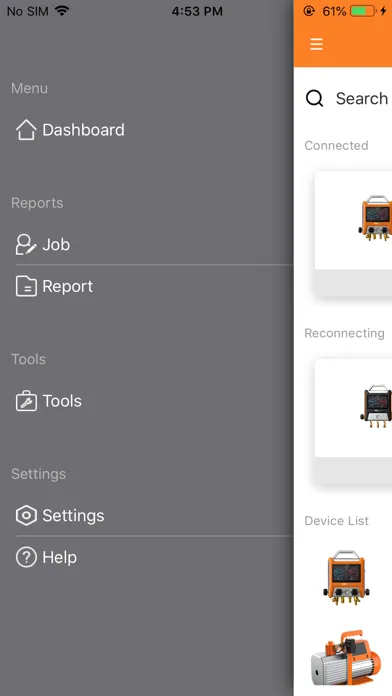Tap the battery indicator in status bar
Image resolution: width=392 pixels, height=696 pixels.
click(363, 11)
